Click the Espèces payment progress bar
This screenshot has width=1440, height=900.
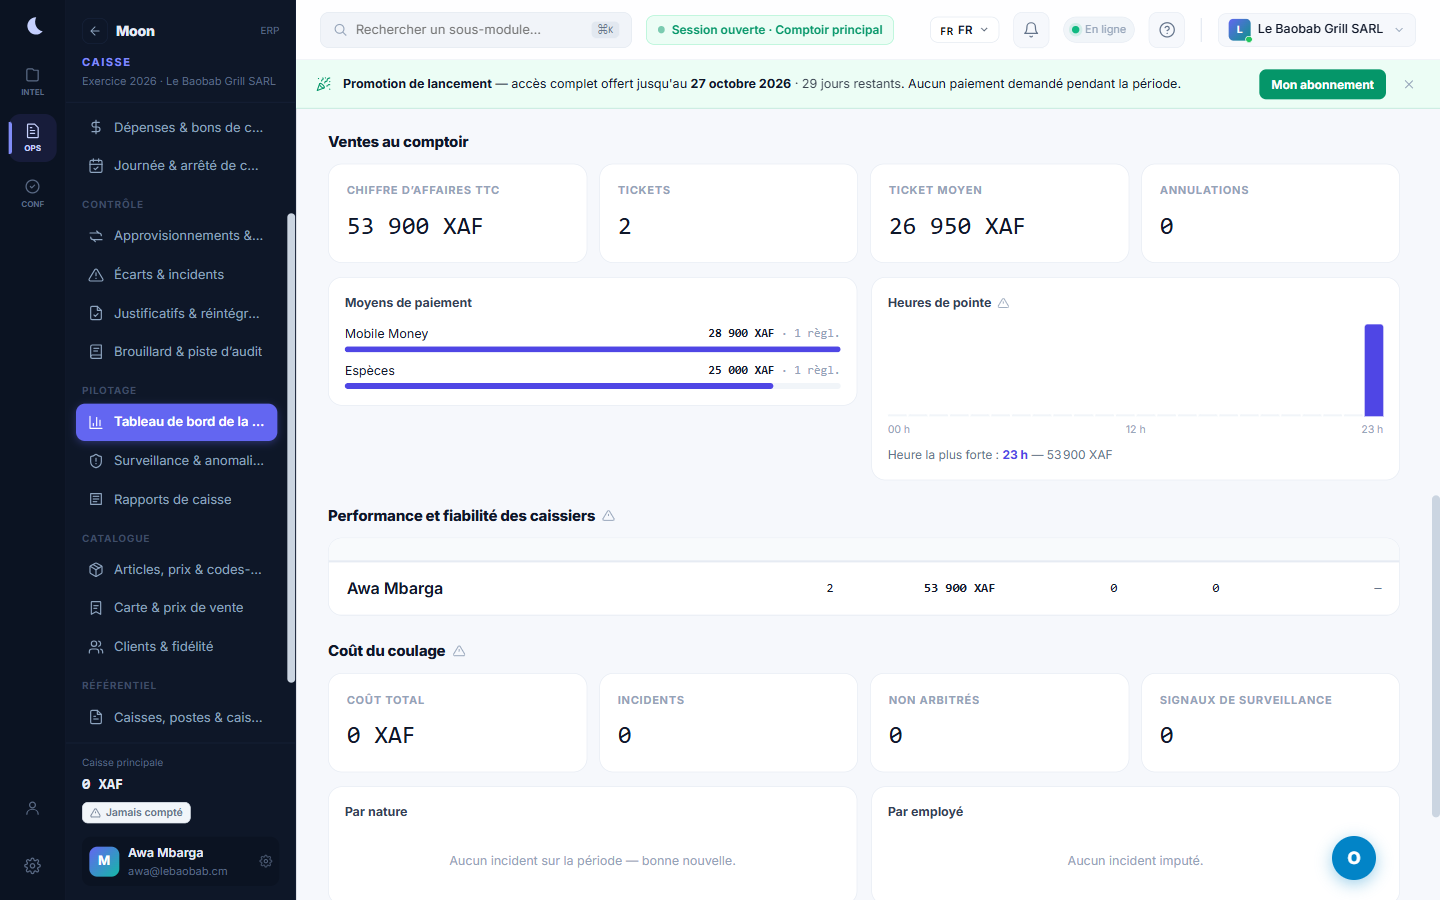click(x=593, y=386)
